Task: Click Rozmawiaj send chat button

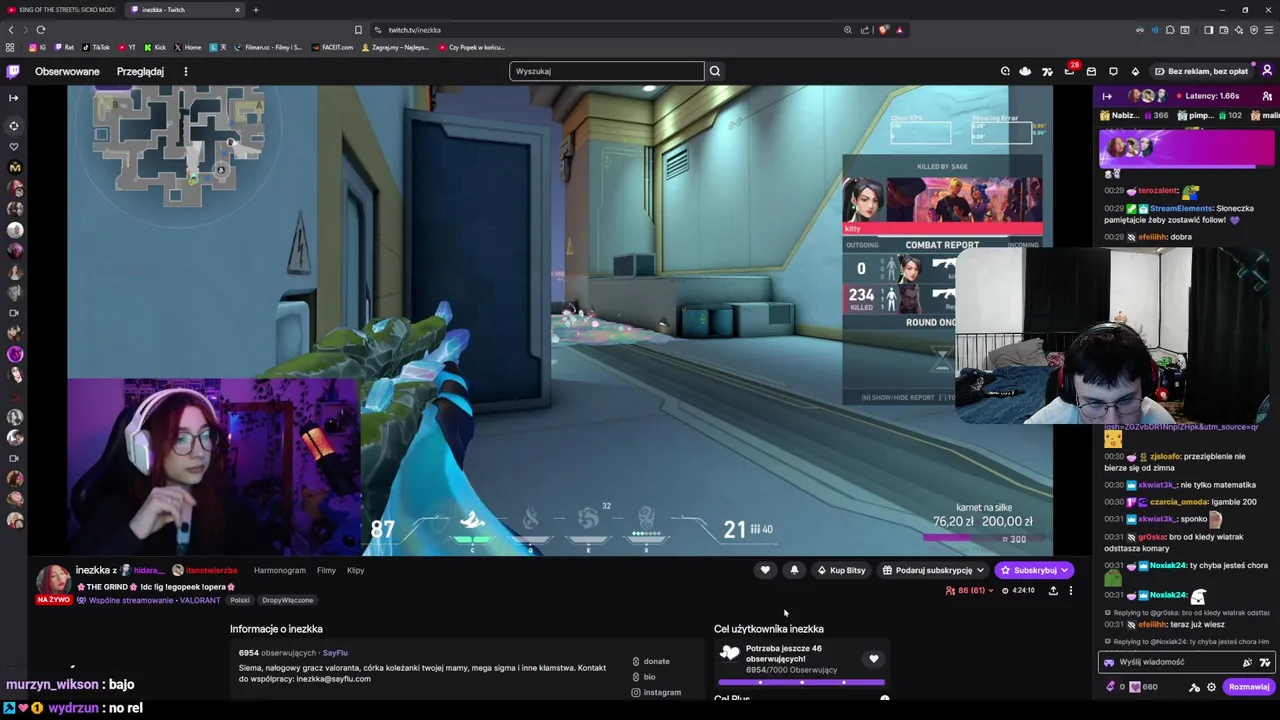Action: [x=1249, y=687]
